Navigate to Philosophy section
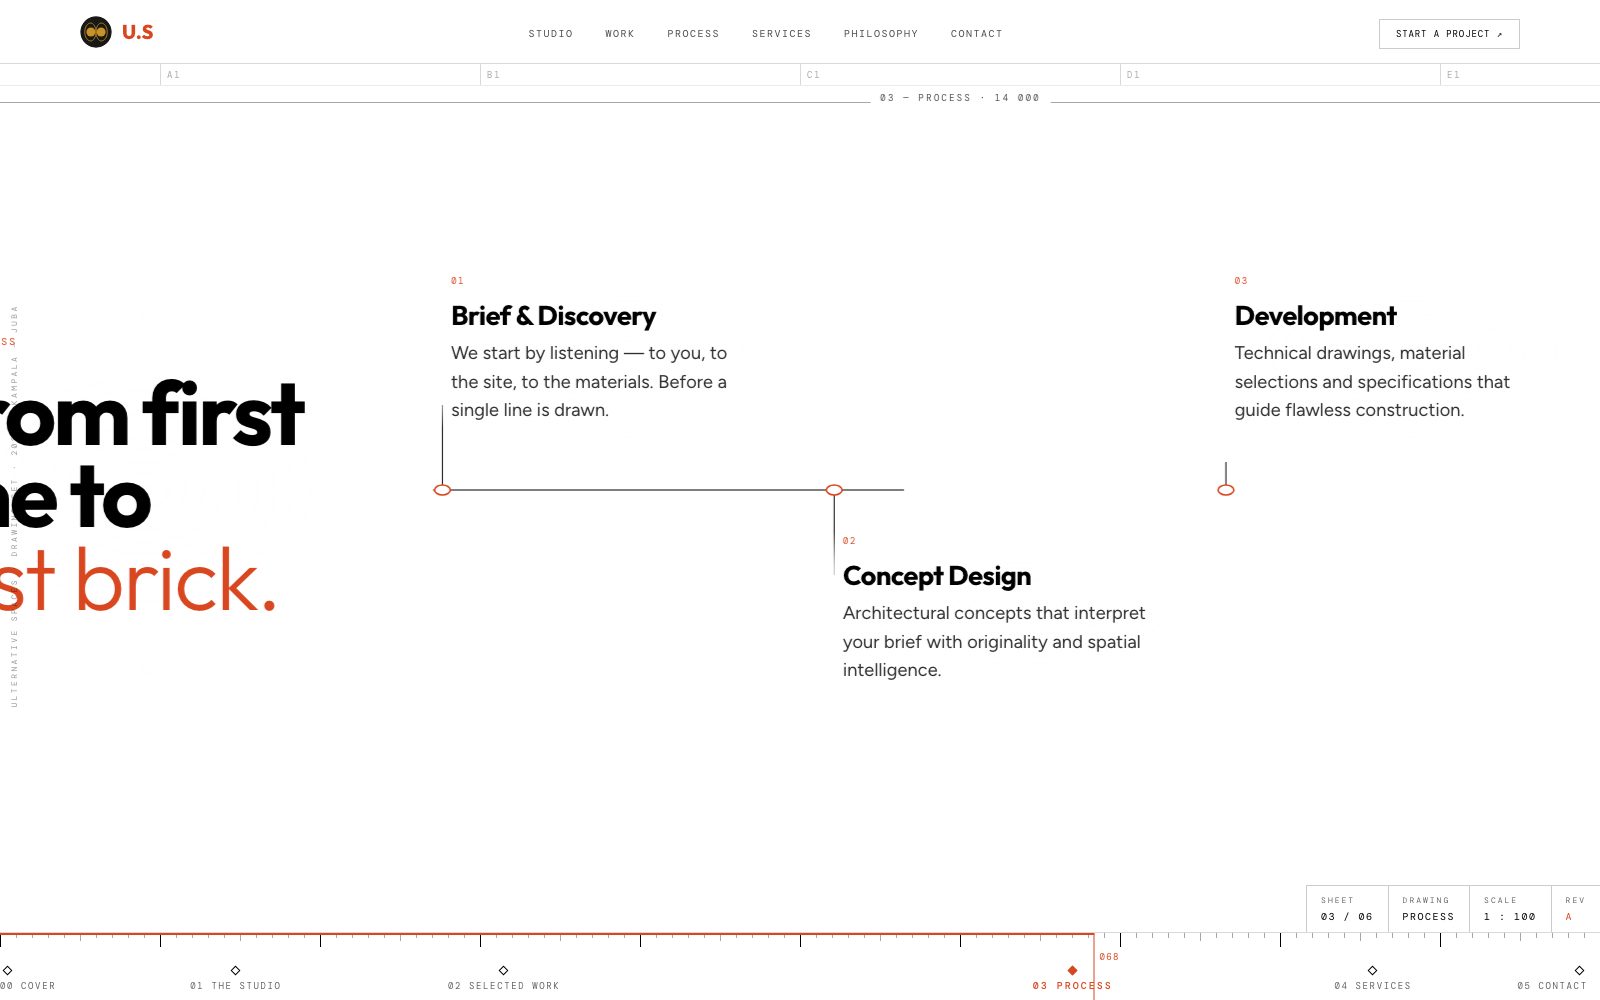Image resolution: width=1600 pixels, height=1000 pixels. point(881,34)
